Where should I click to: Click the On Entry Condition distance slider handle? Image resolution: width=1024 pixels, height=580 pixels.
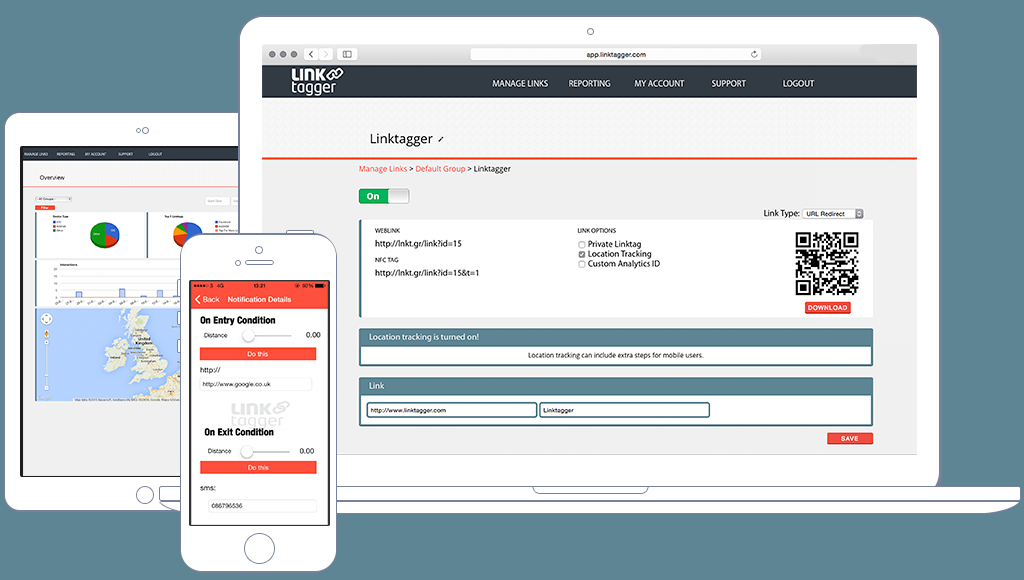(248, 336)
